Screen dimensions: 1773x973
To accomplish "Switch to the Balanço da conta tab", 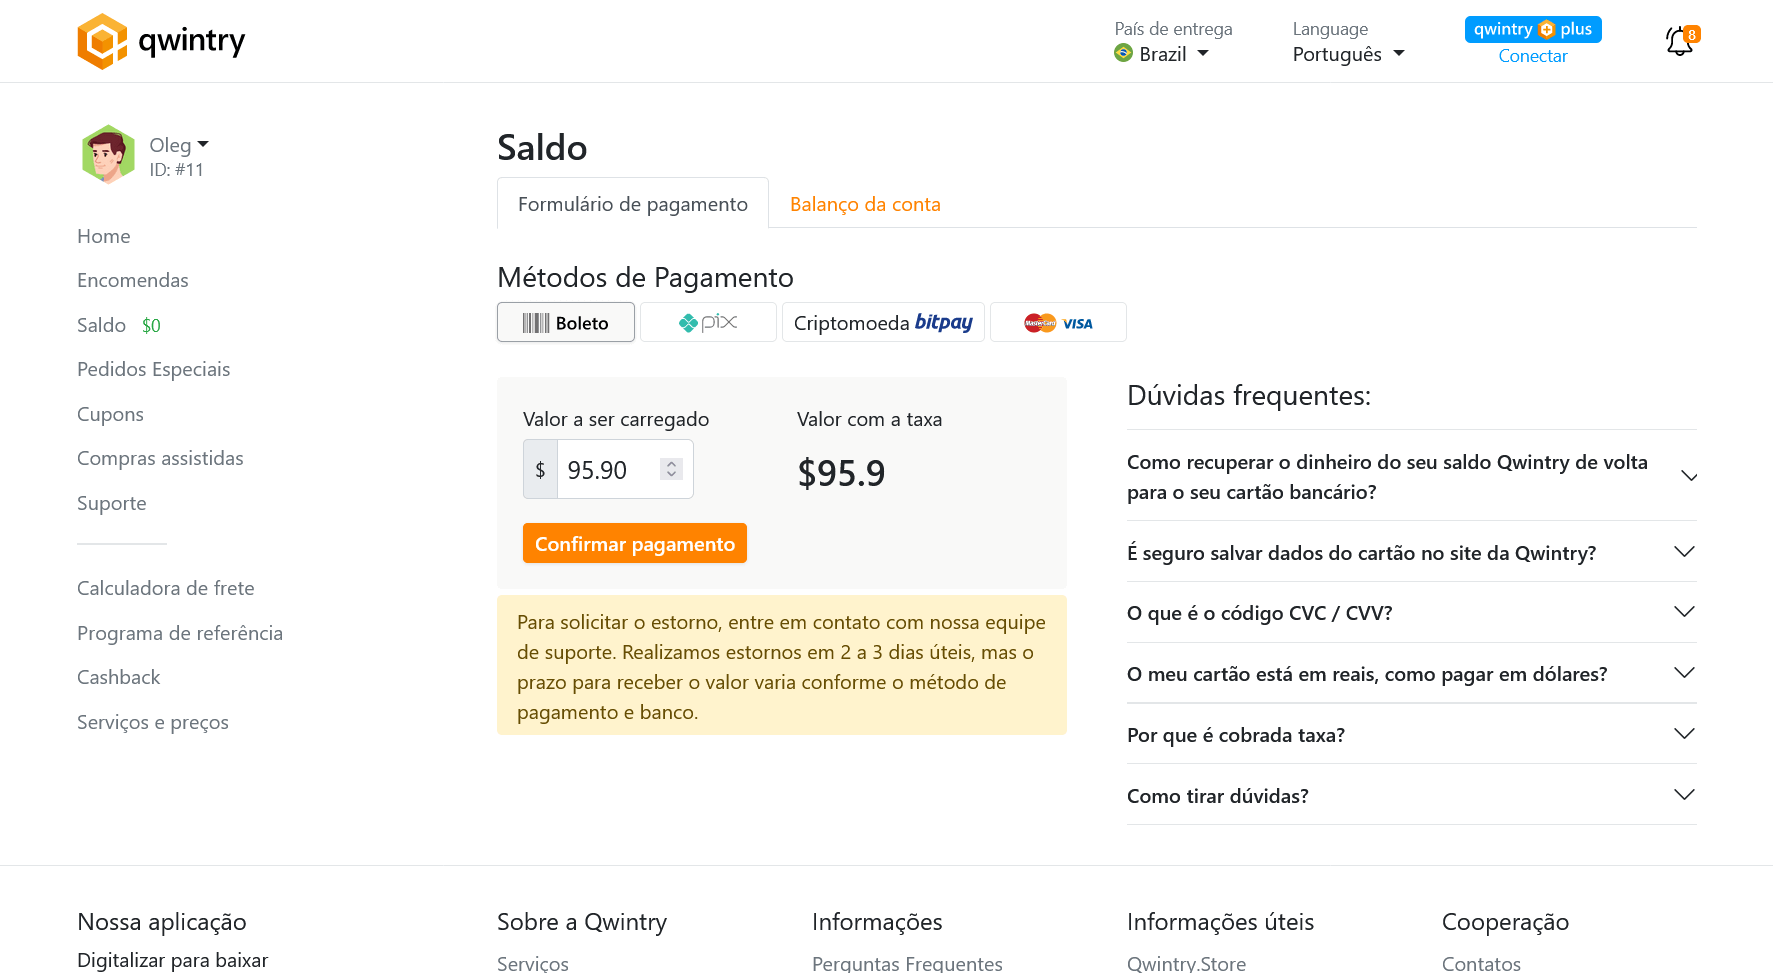I will tap(864, 203).
